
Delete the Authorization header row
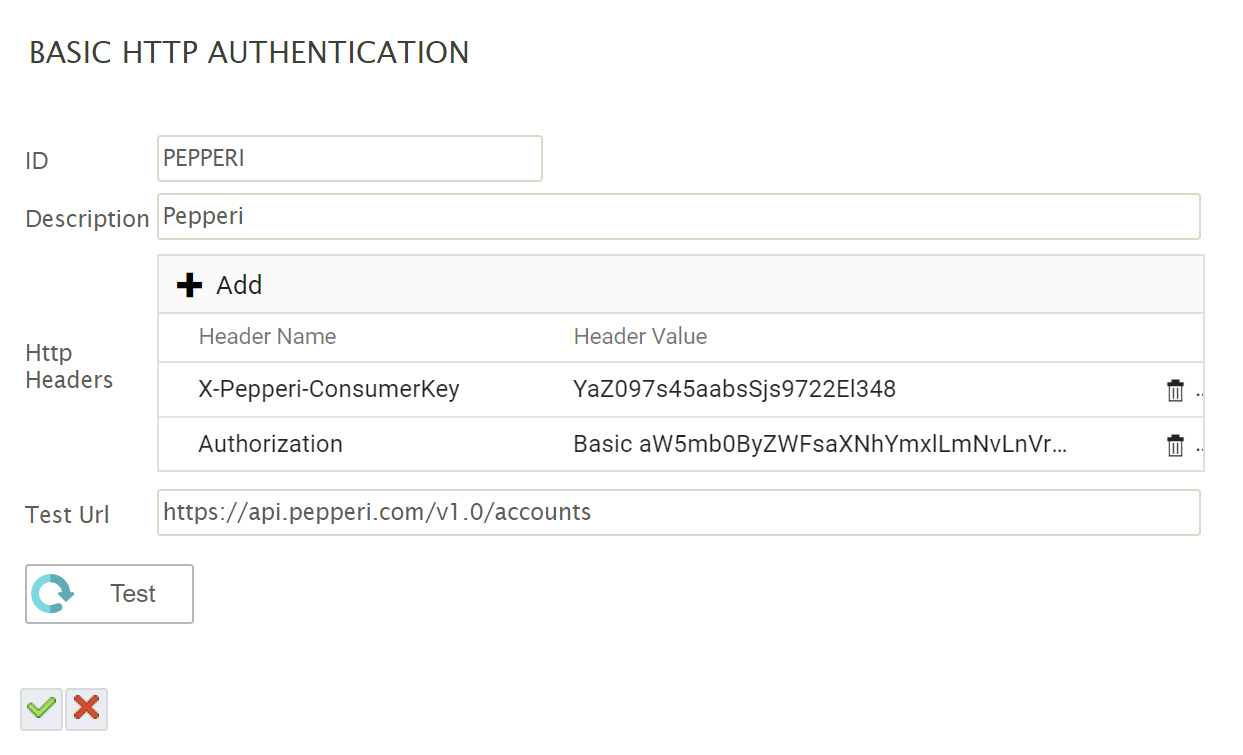tap(1175, 446)
